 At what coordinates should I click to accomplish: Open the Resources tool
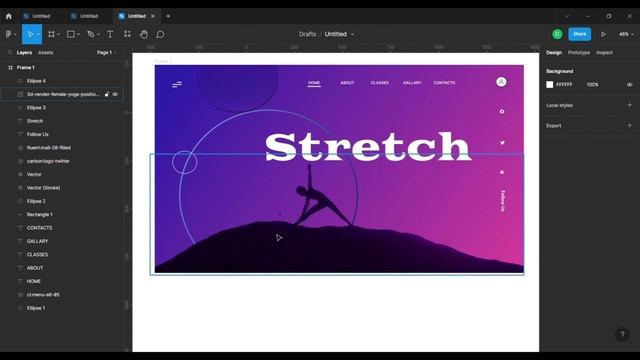pyautogui.click(x=127, y=34)
